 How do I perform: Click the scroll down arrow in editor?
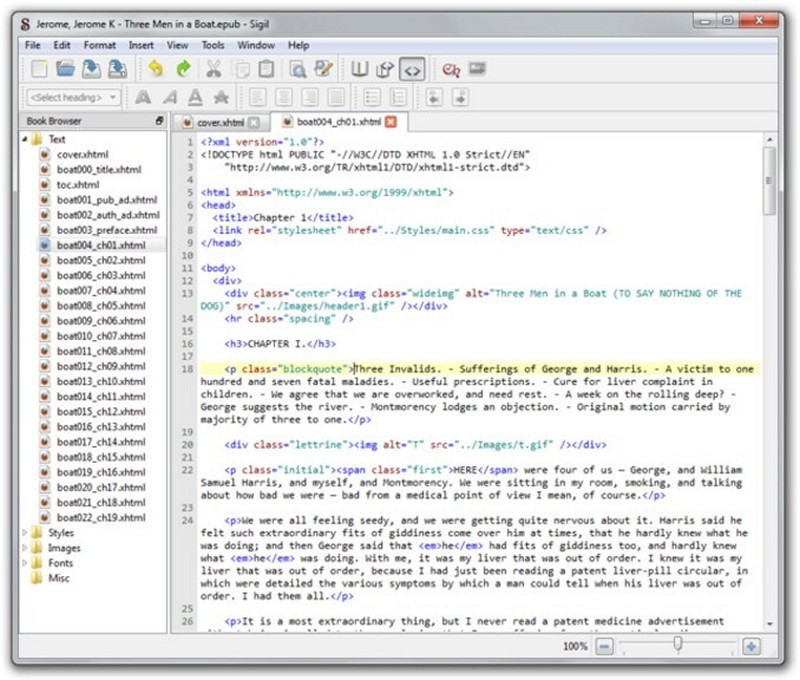[x=769, y=624]
